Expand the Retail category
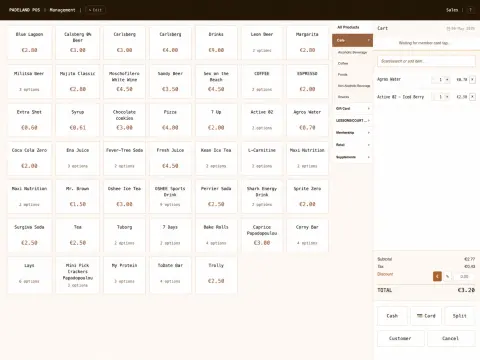480x360 pixels. (352, 145)
